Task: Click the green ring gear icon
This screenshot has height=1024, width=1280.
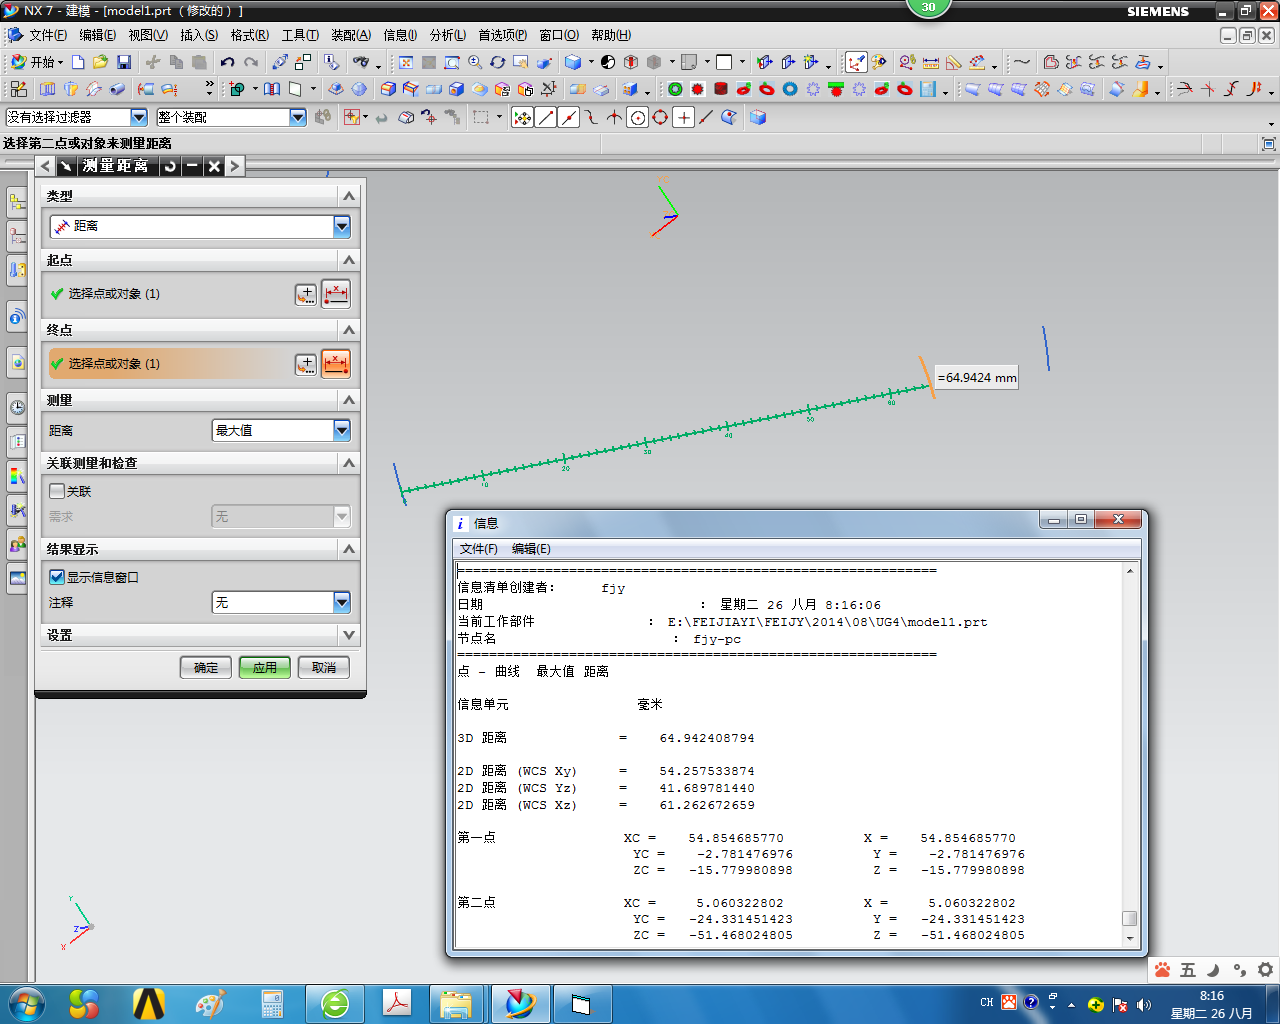Action: [675, 89]
